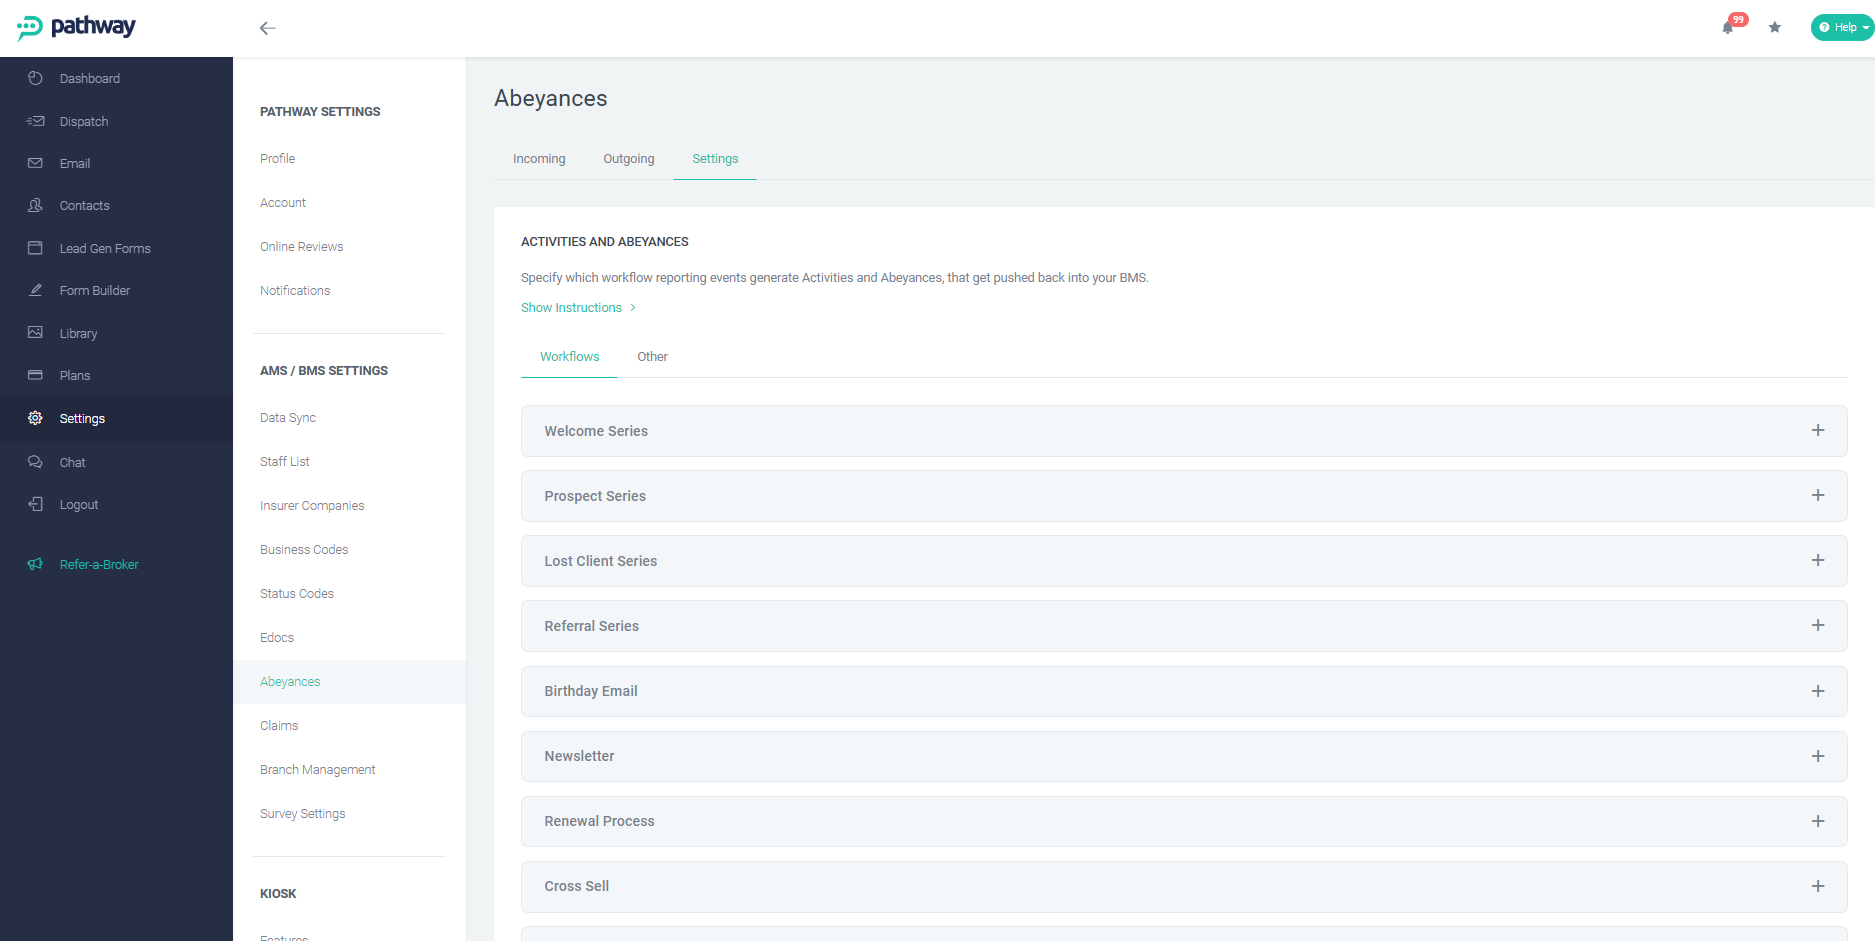
Task: Open the Form Builder
Action: 94,290
